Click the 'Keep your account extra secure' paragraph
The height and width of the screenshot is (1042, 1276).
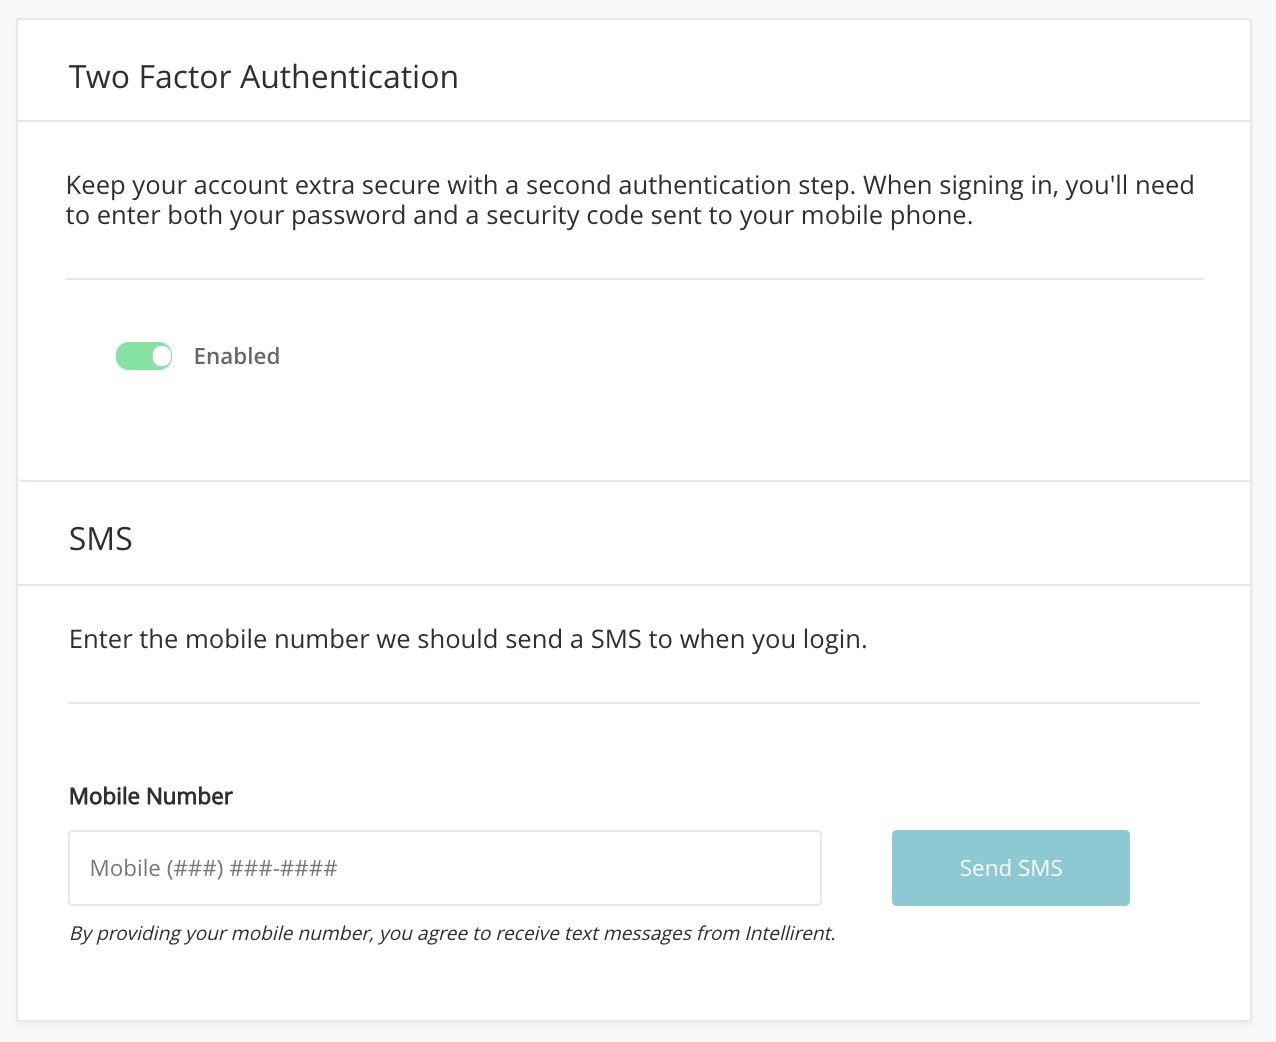coord(630,200)
